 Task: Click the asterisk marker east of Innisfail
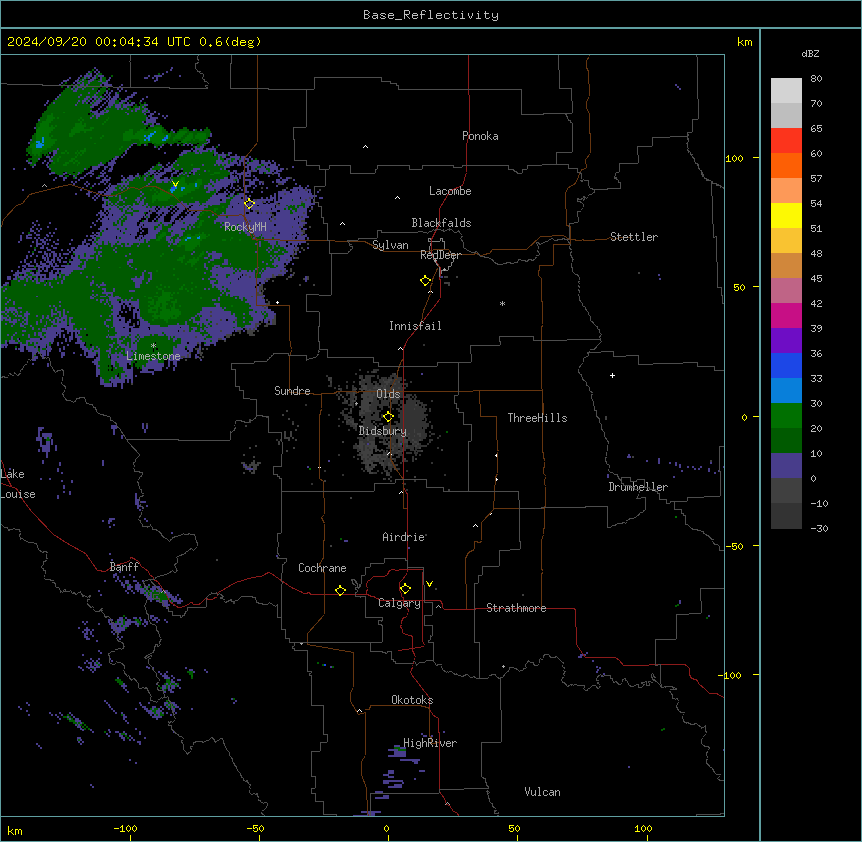point(502,303)
